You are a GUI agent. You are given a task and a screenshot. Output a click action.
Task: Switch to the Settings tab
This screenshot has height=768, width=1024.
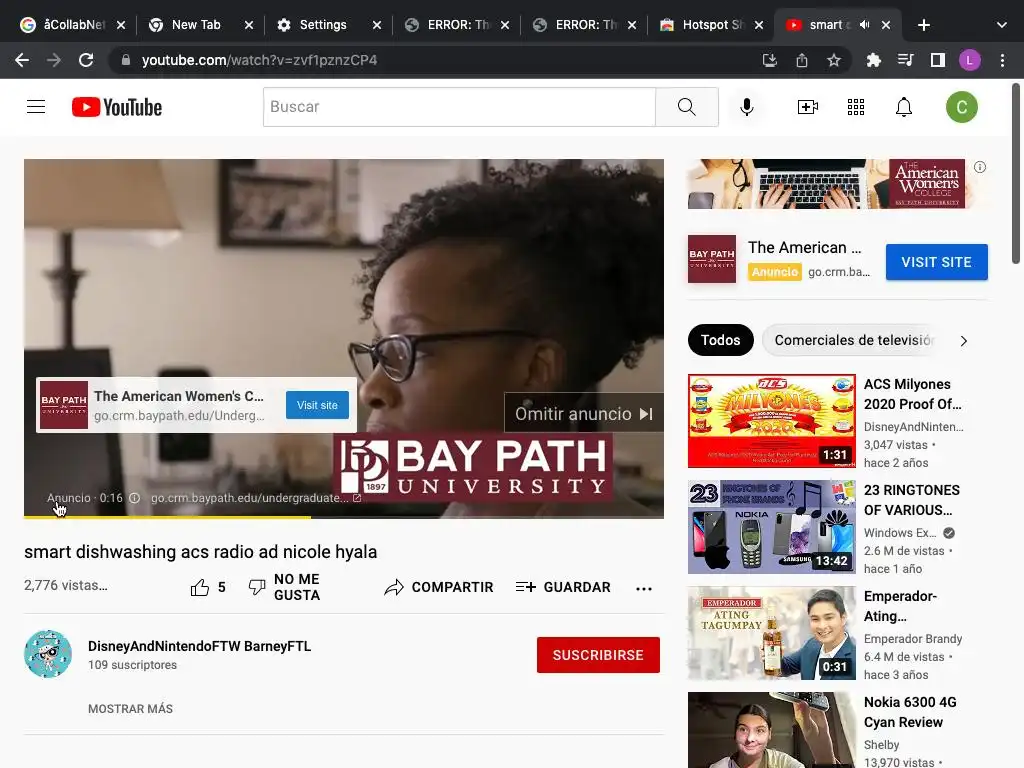coord(328,25)
